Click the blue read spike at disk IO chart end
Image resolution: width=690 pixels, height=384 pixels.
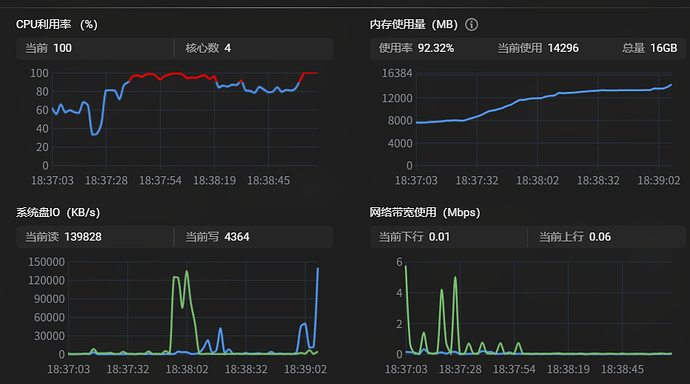(318, 268)
